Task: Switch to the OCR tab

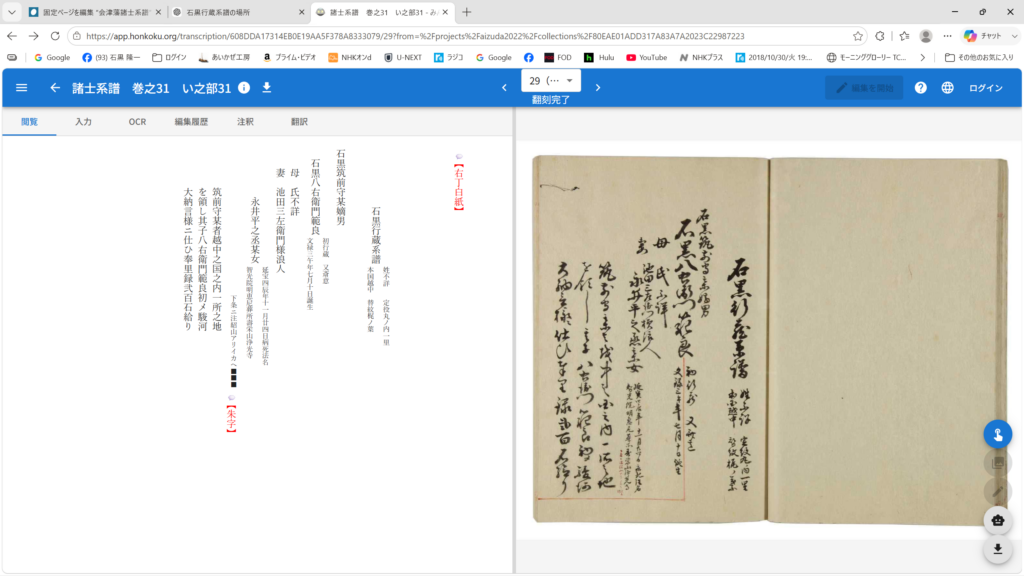Action: point(137,121)
